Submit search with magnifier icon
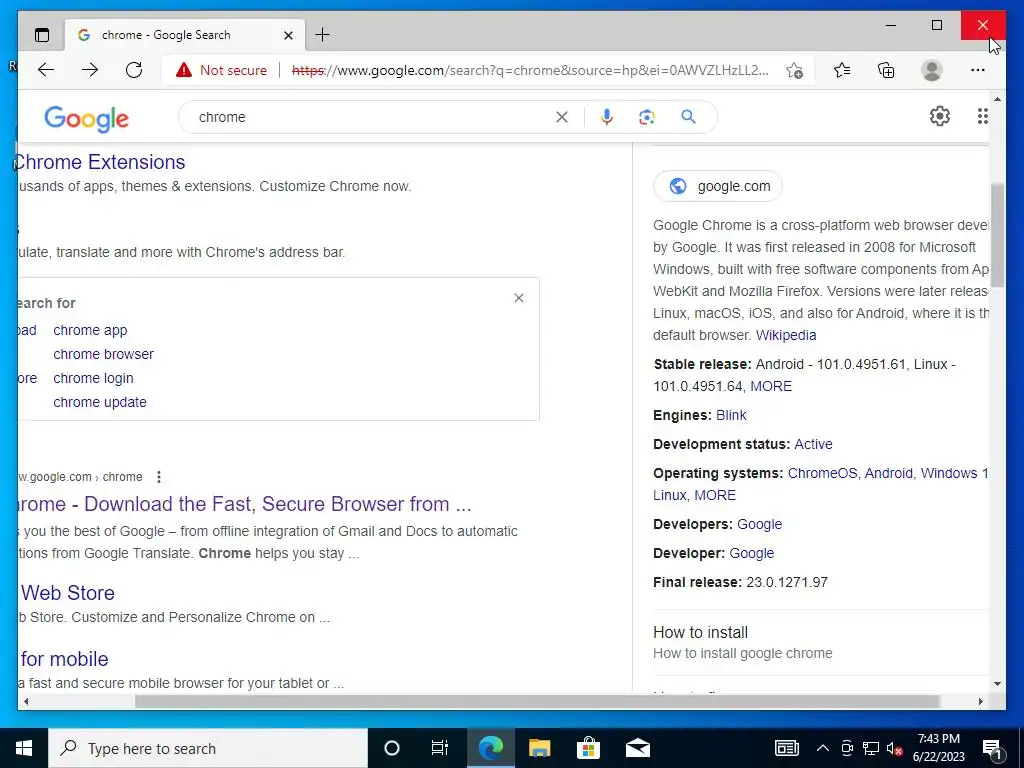Image resolution: width=1024 pixels, height=768 pixels. pos(688,117)
